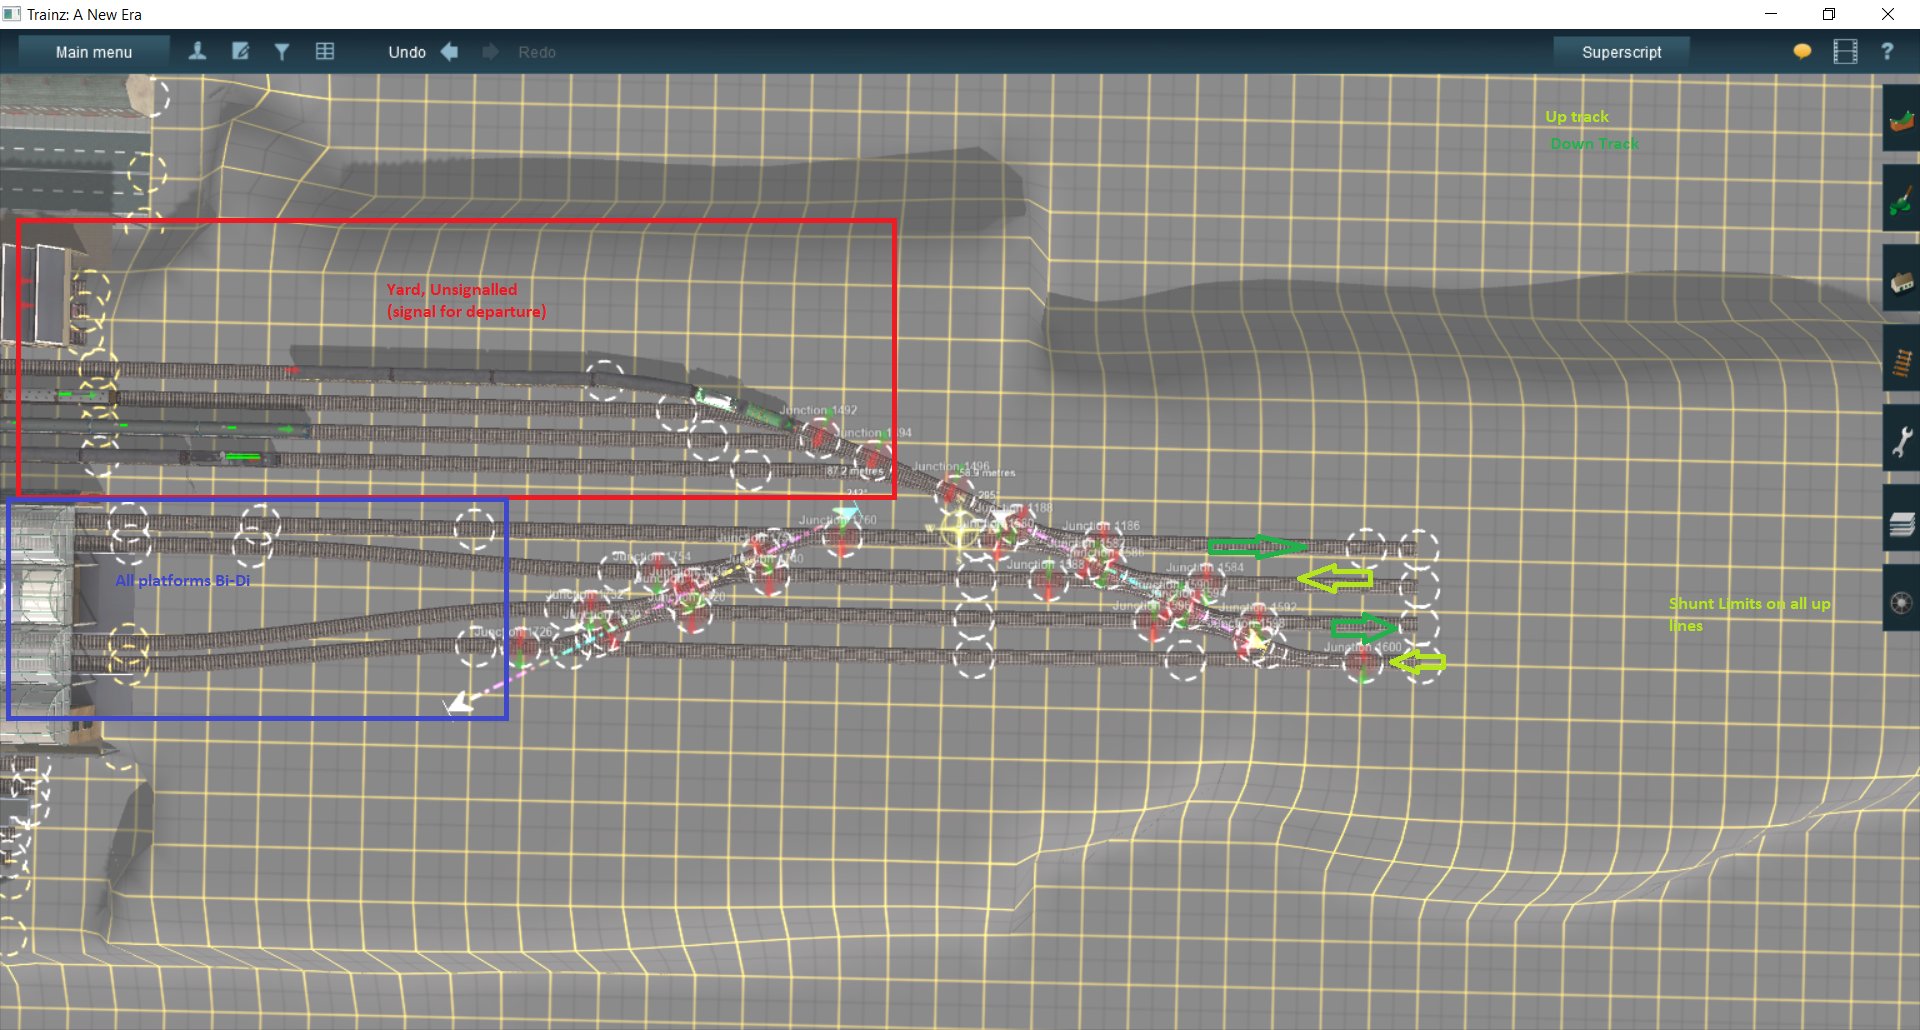
Task: Select the Junction 1760 label
Action: click(x=837, y=520)
